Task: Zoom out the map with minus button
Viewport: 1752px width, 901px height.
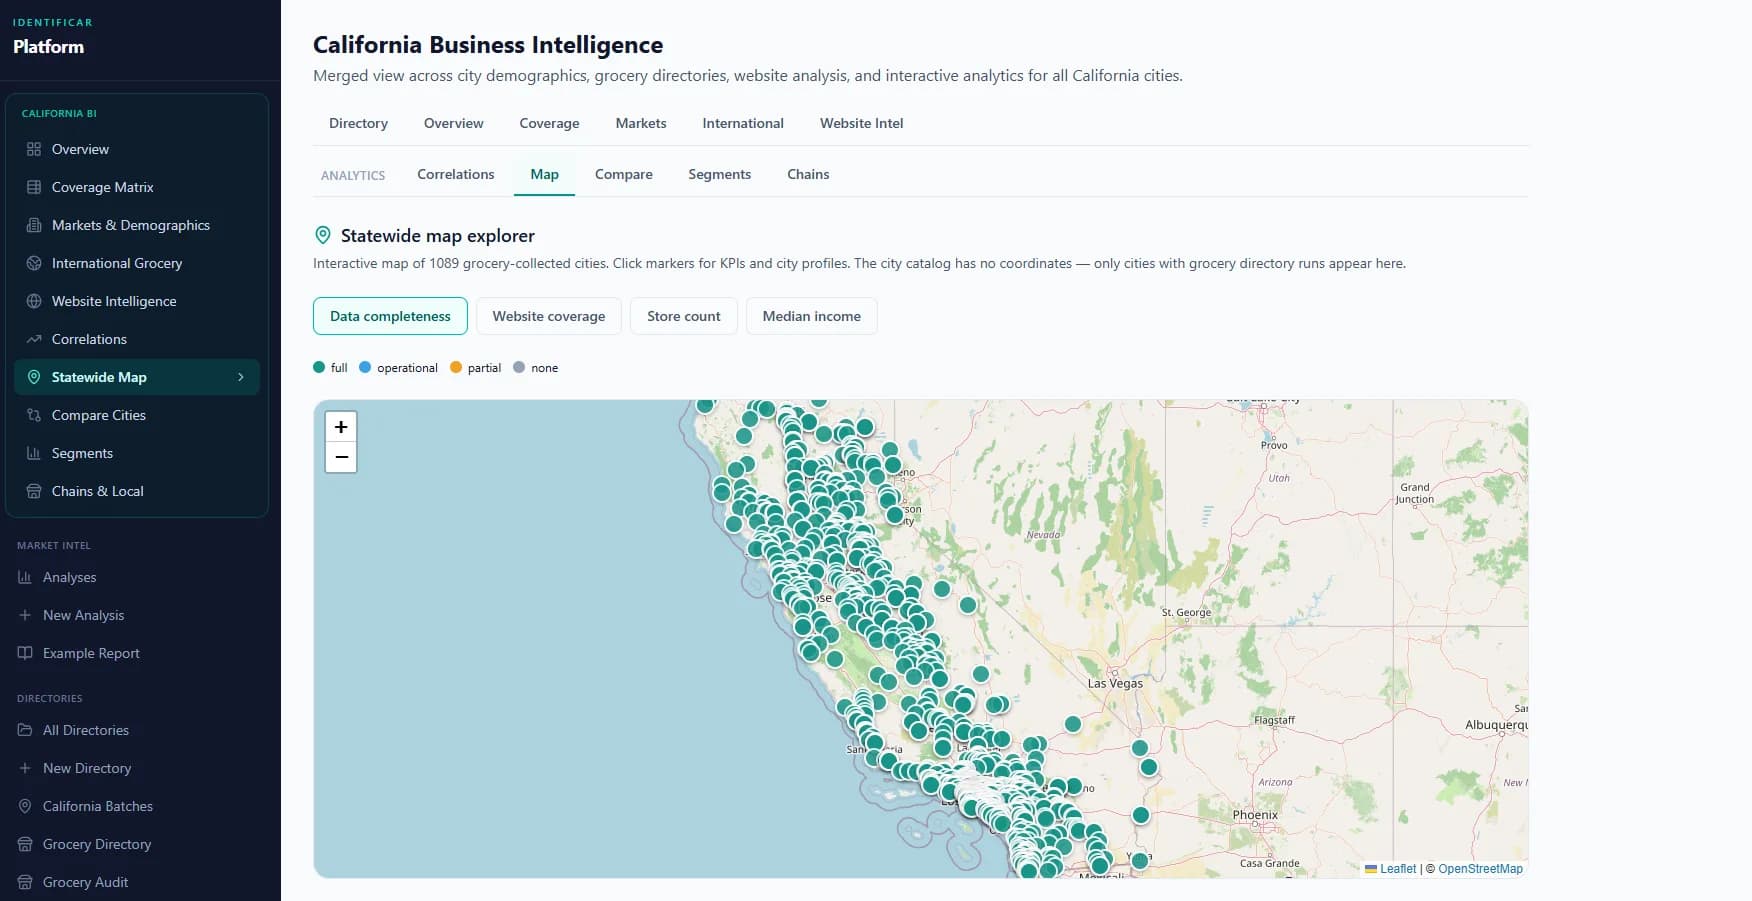Action: coord(341,457)
